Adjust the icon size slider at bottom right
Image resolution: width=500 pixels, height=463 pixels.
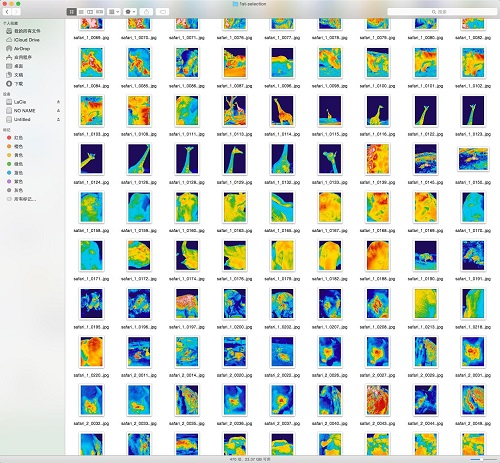pyautogui.click(x=482, y=459)
